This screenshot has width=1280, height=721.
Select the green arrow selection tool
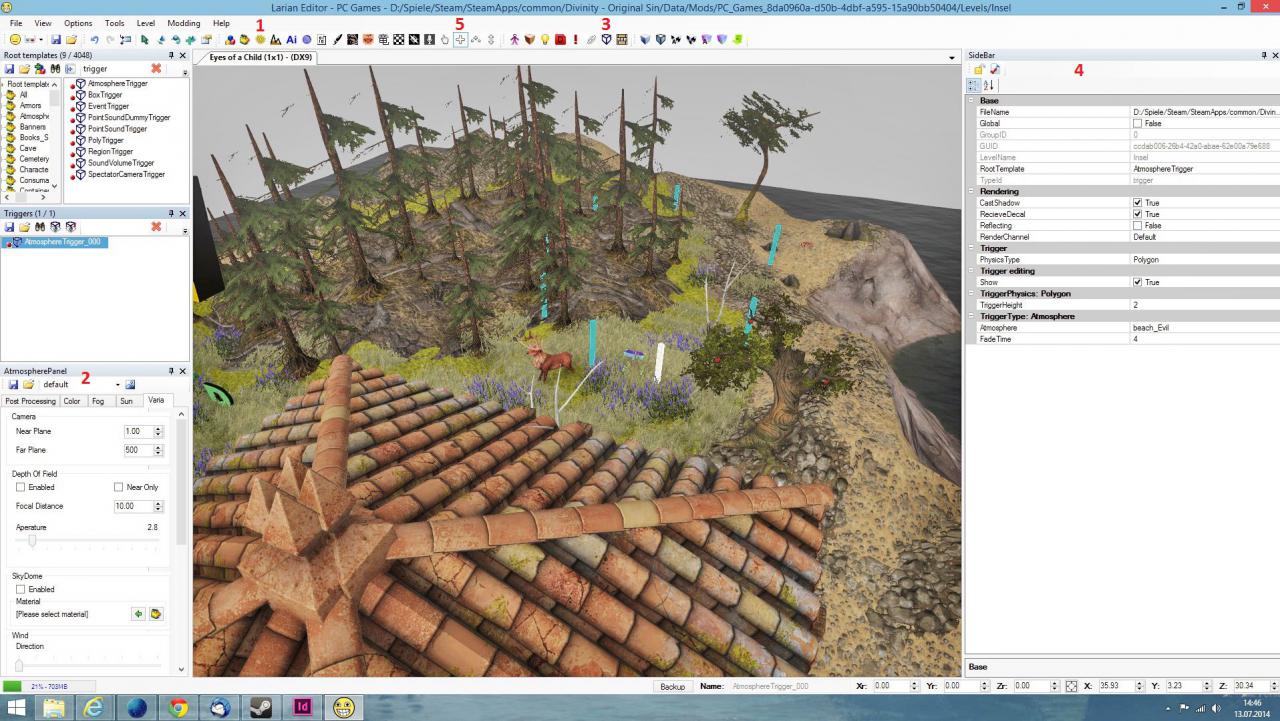click(145, 40)
